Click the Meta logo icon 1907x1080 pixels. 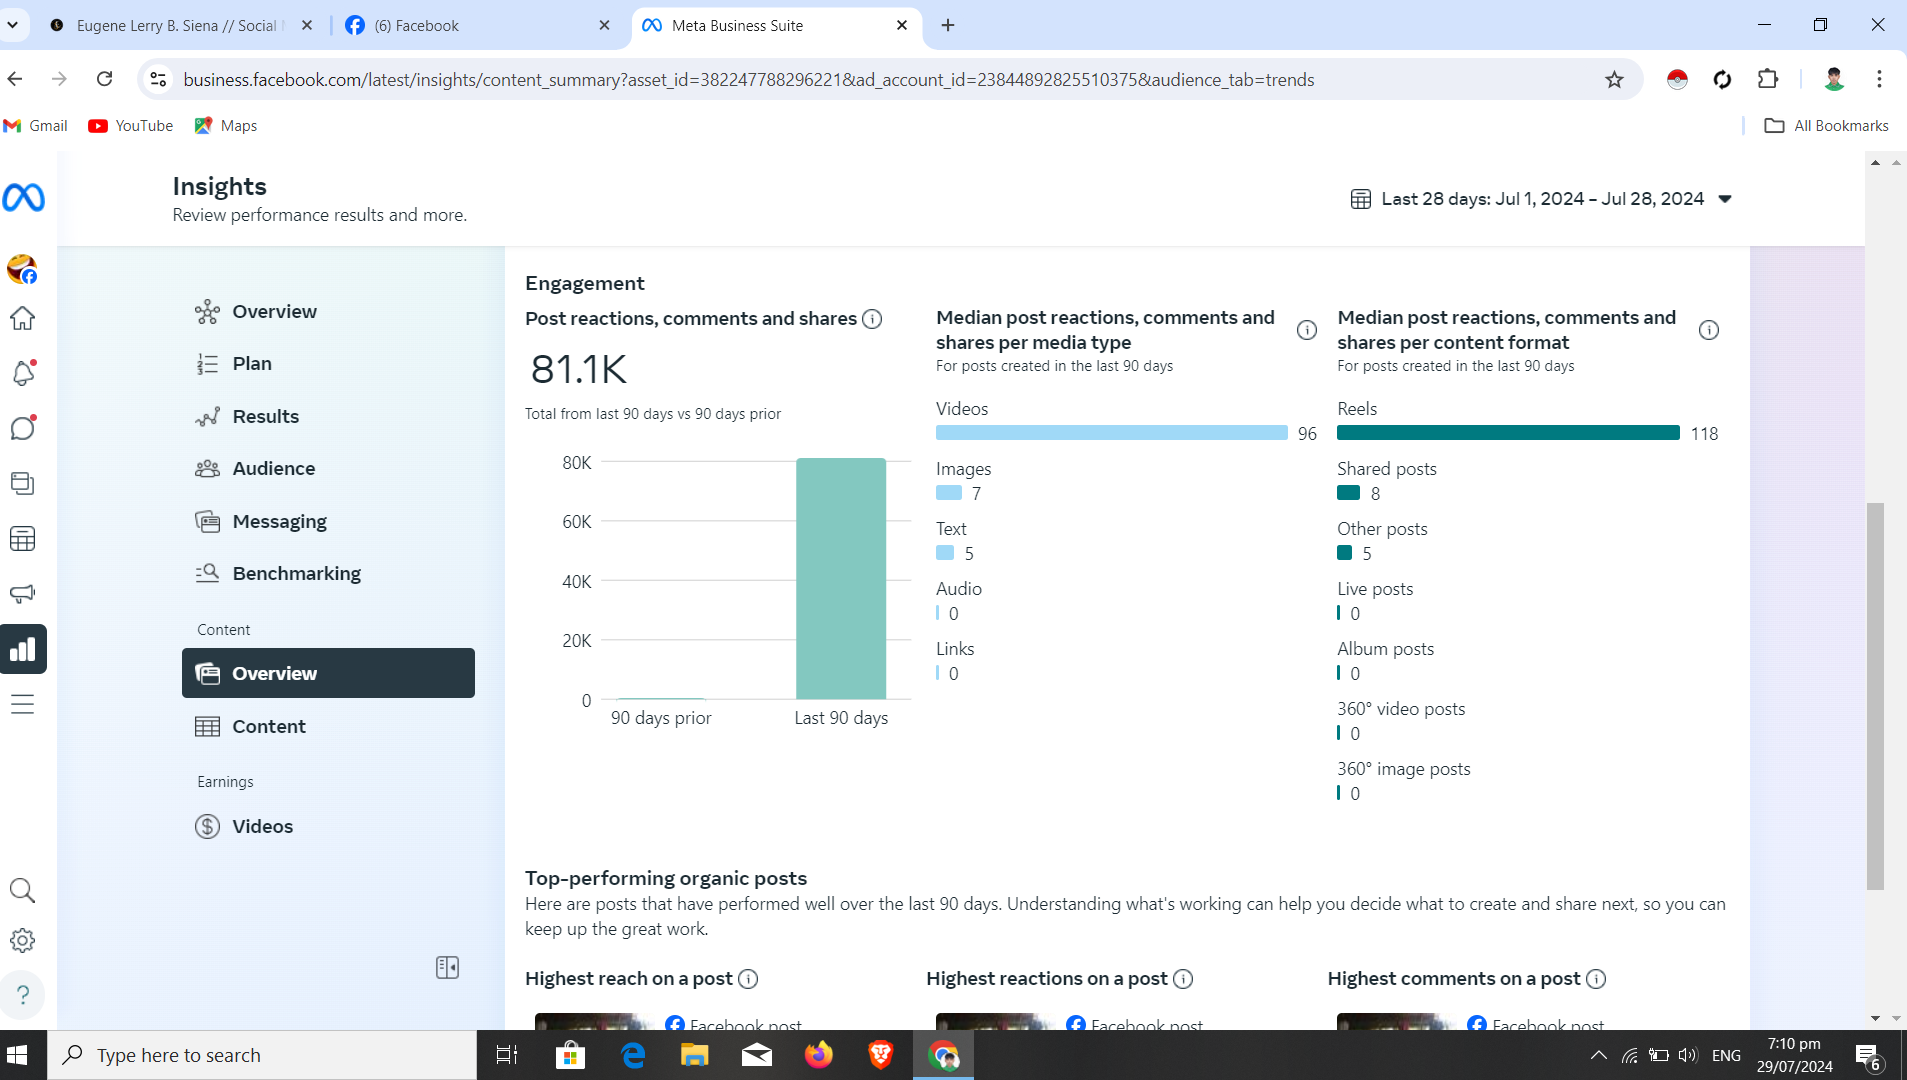coord(23,198)
